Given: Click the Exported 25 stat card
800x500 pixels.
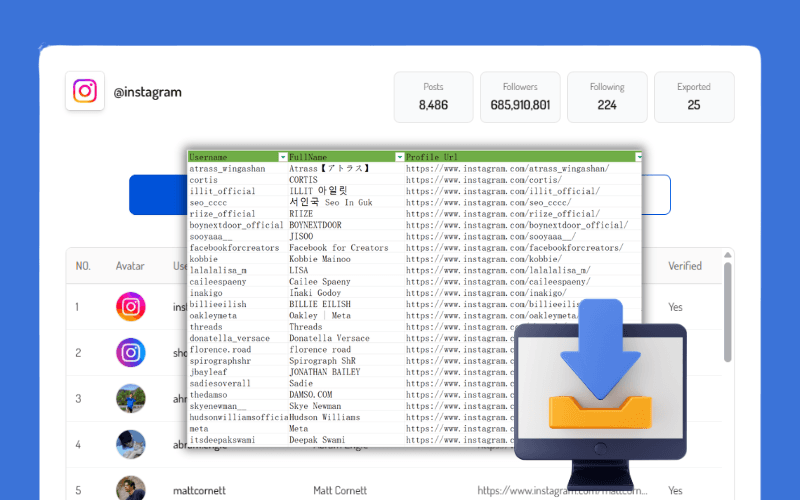Looking at the screenshot, I should [694, 97].
